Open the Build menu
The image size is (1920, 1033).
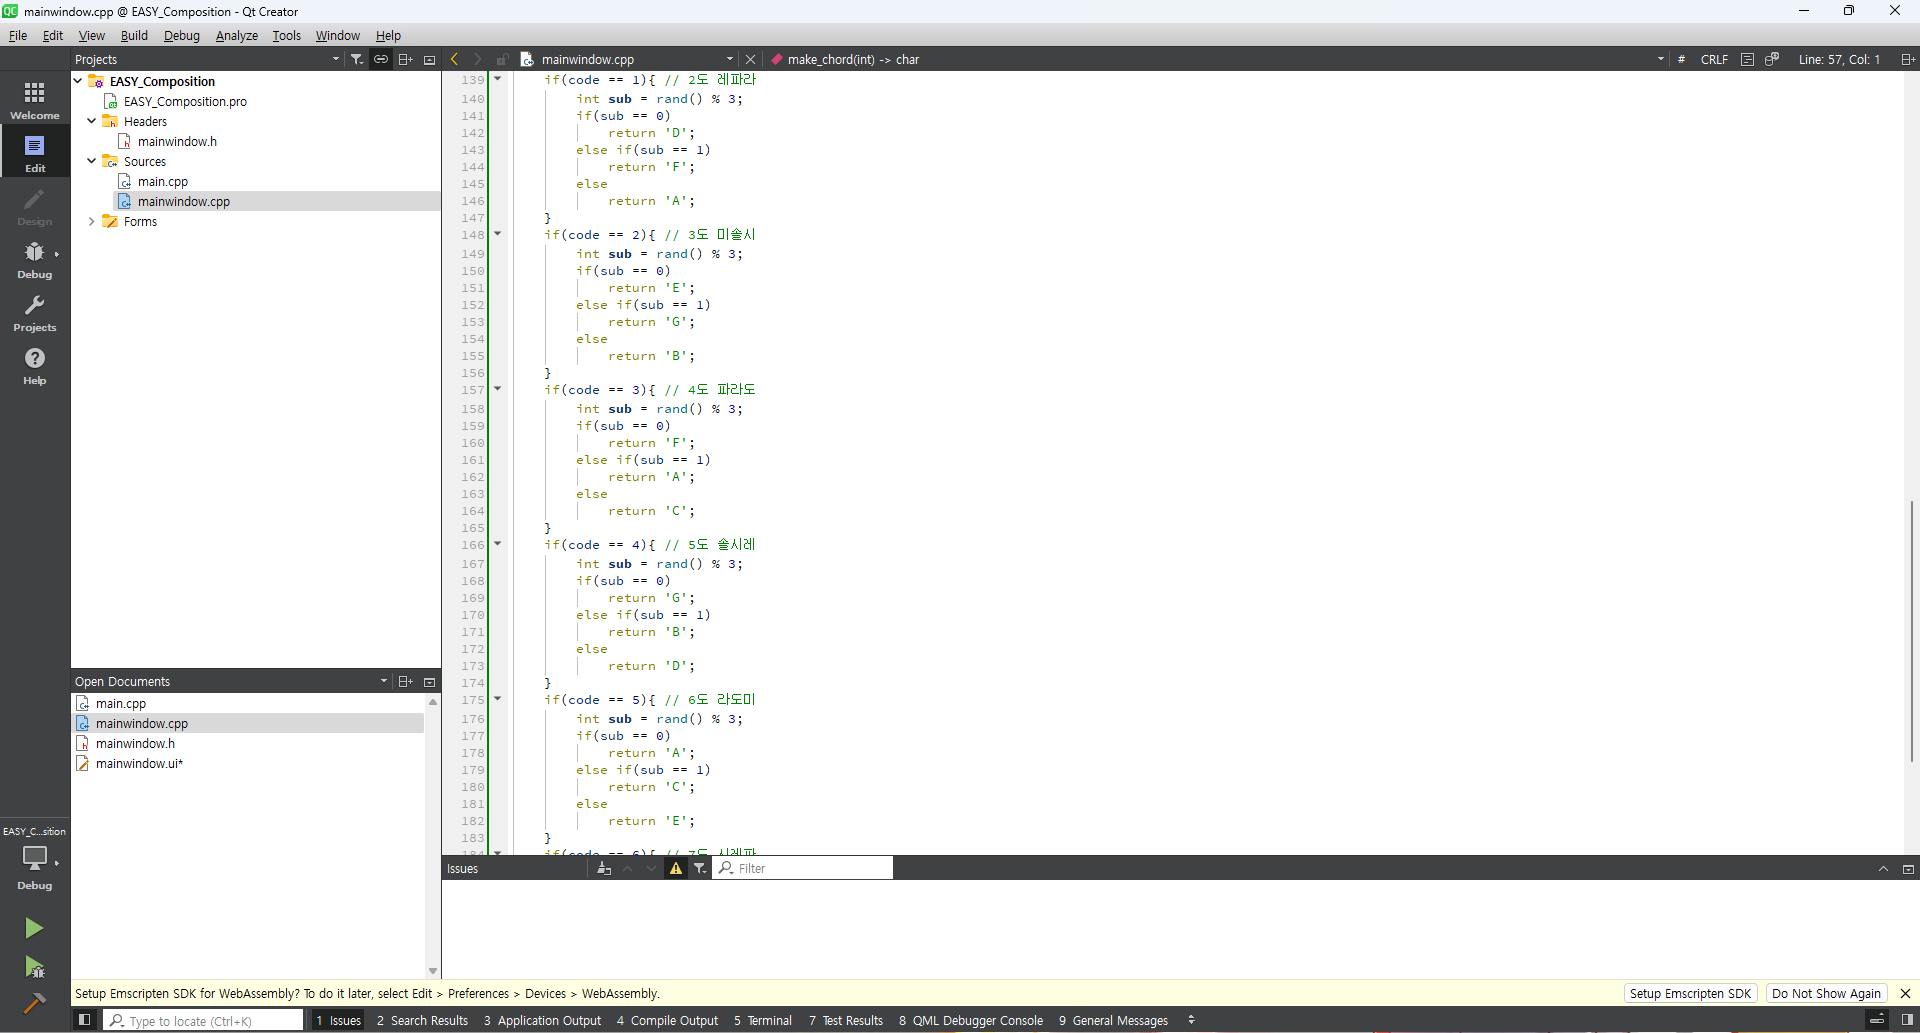click(x=134, y=35)
